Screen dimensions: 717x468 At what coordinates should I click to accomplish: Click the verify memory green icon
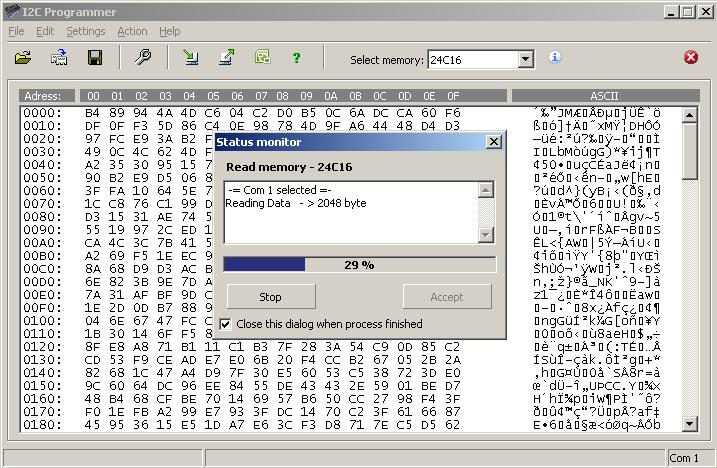pos(262,57)
